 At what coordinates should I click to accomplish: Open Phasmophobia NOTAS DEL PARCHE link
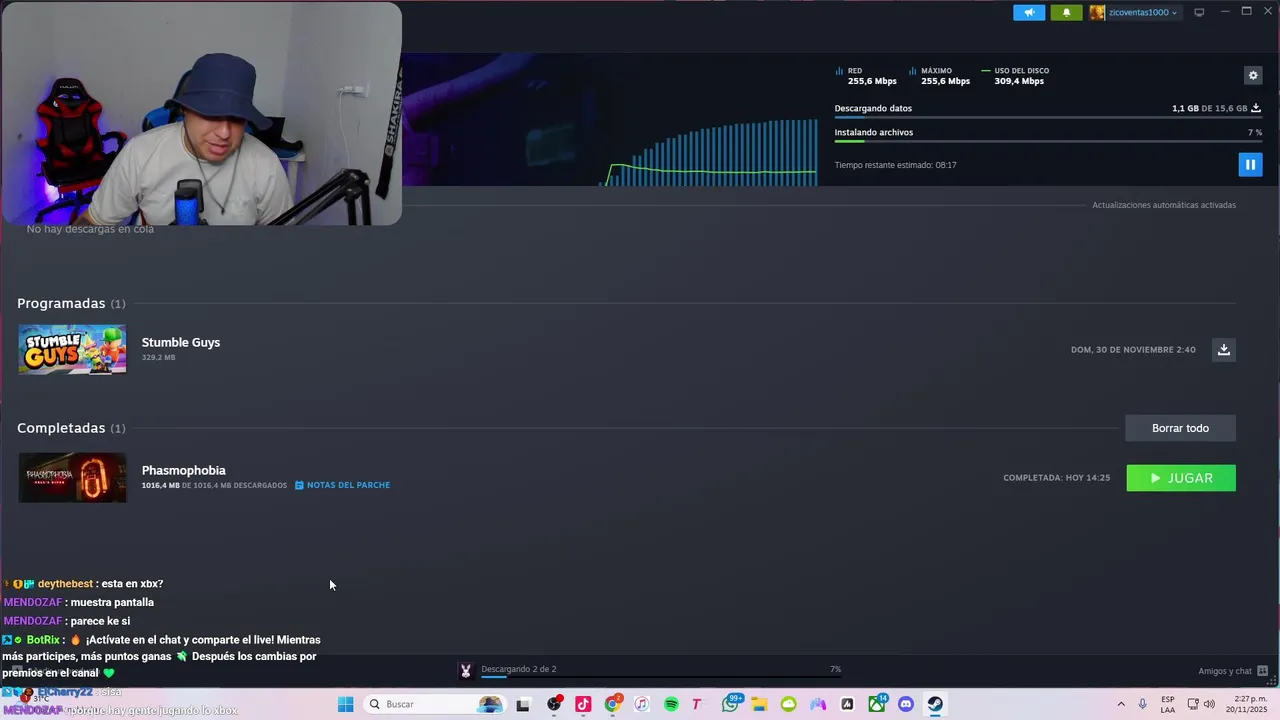342,485
